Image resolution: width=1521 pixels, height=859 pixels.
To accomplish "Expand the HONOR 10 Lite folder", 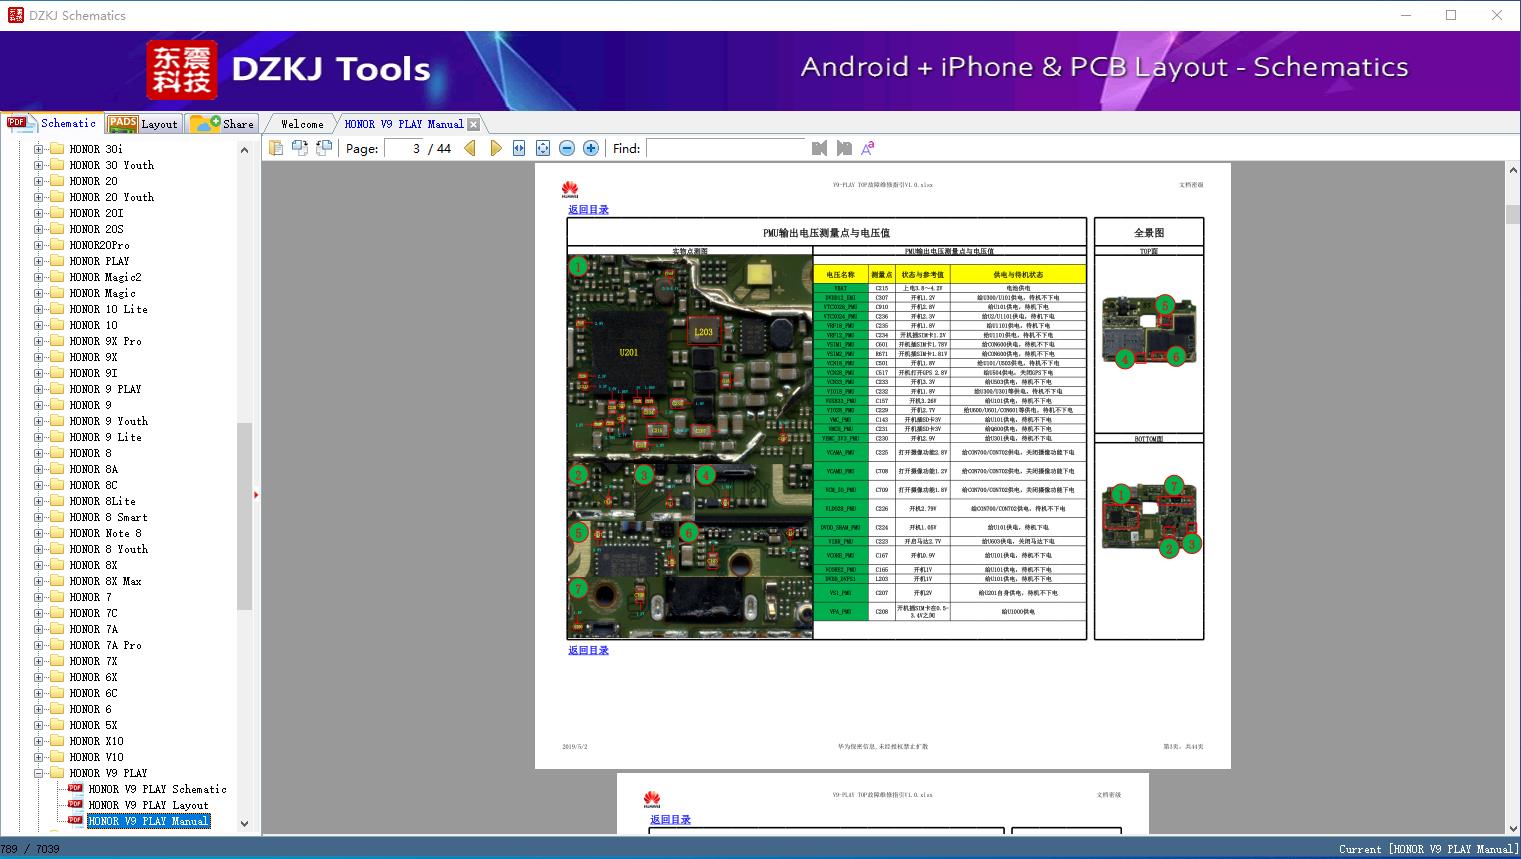I will tap(39, 309).
